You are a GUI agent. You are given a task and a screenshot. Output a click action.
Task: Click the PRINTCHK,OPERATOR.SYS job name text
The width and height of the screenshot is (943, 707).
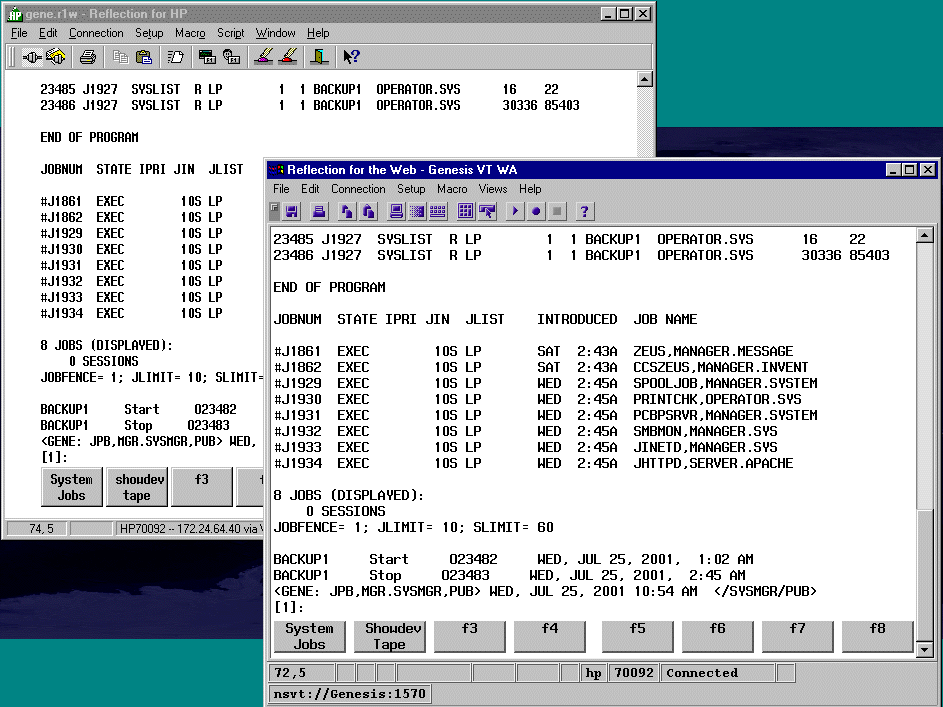[717, 399]
